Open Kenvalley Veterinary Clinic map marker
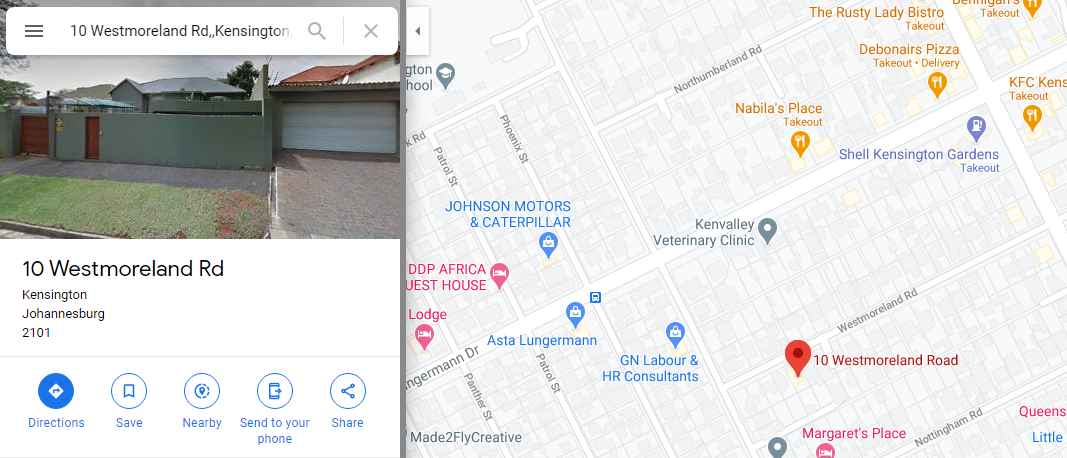Screen dimensions: 1067x458 (x=768, y=230)
